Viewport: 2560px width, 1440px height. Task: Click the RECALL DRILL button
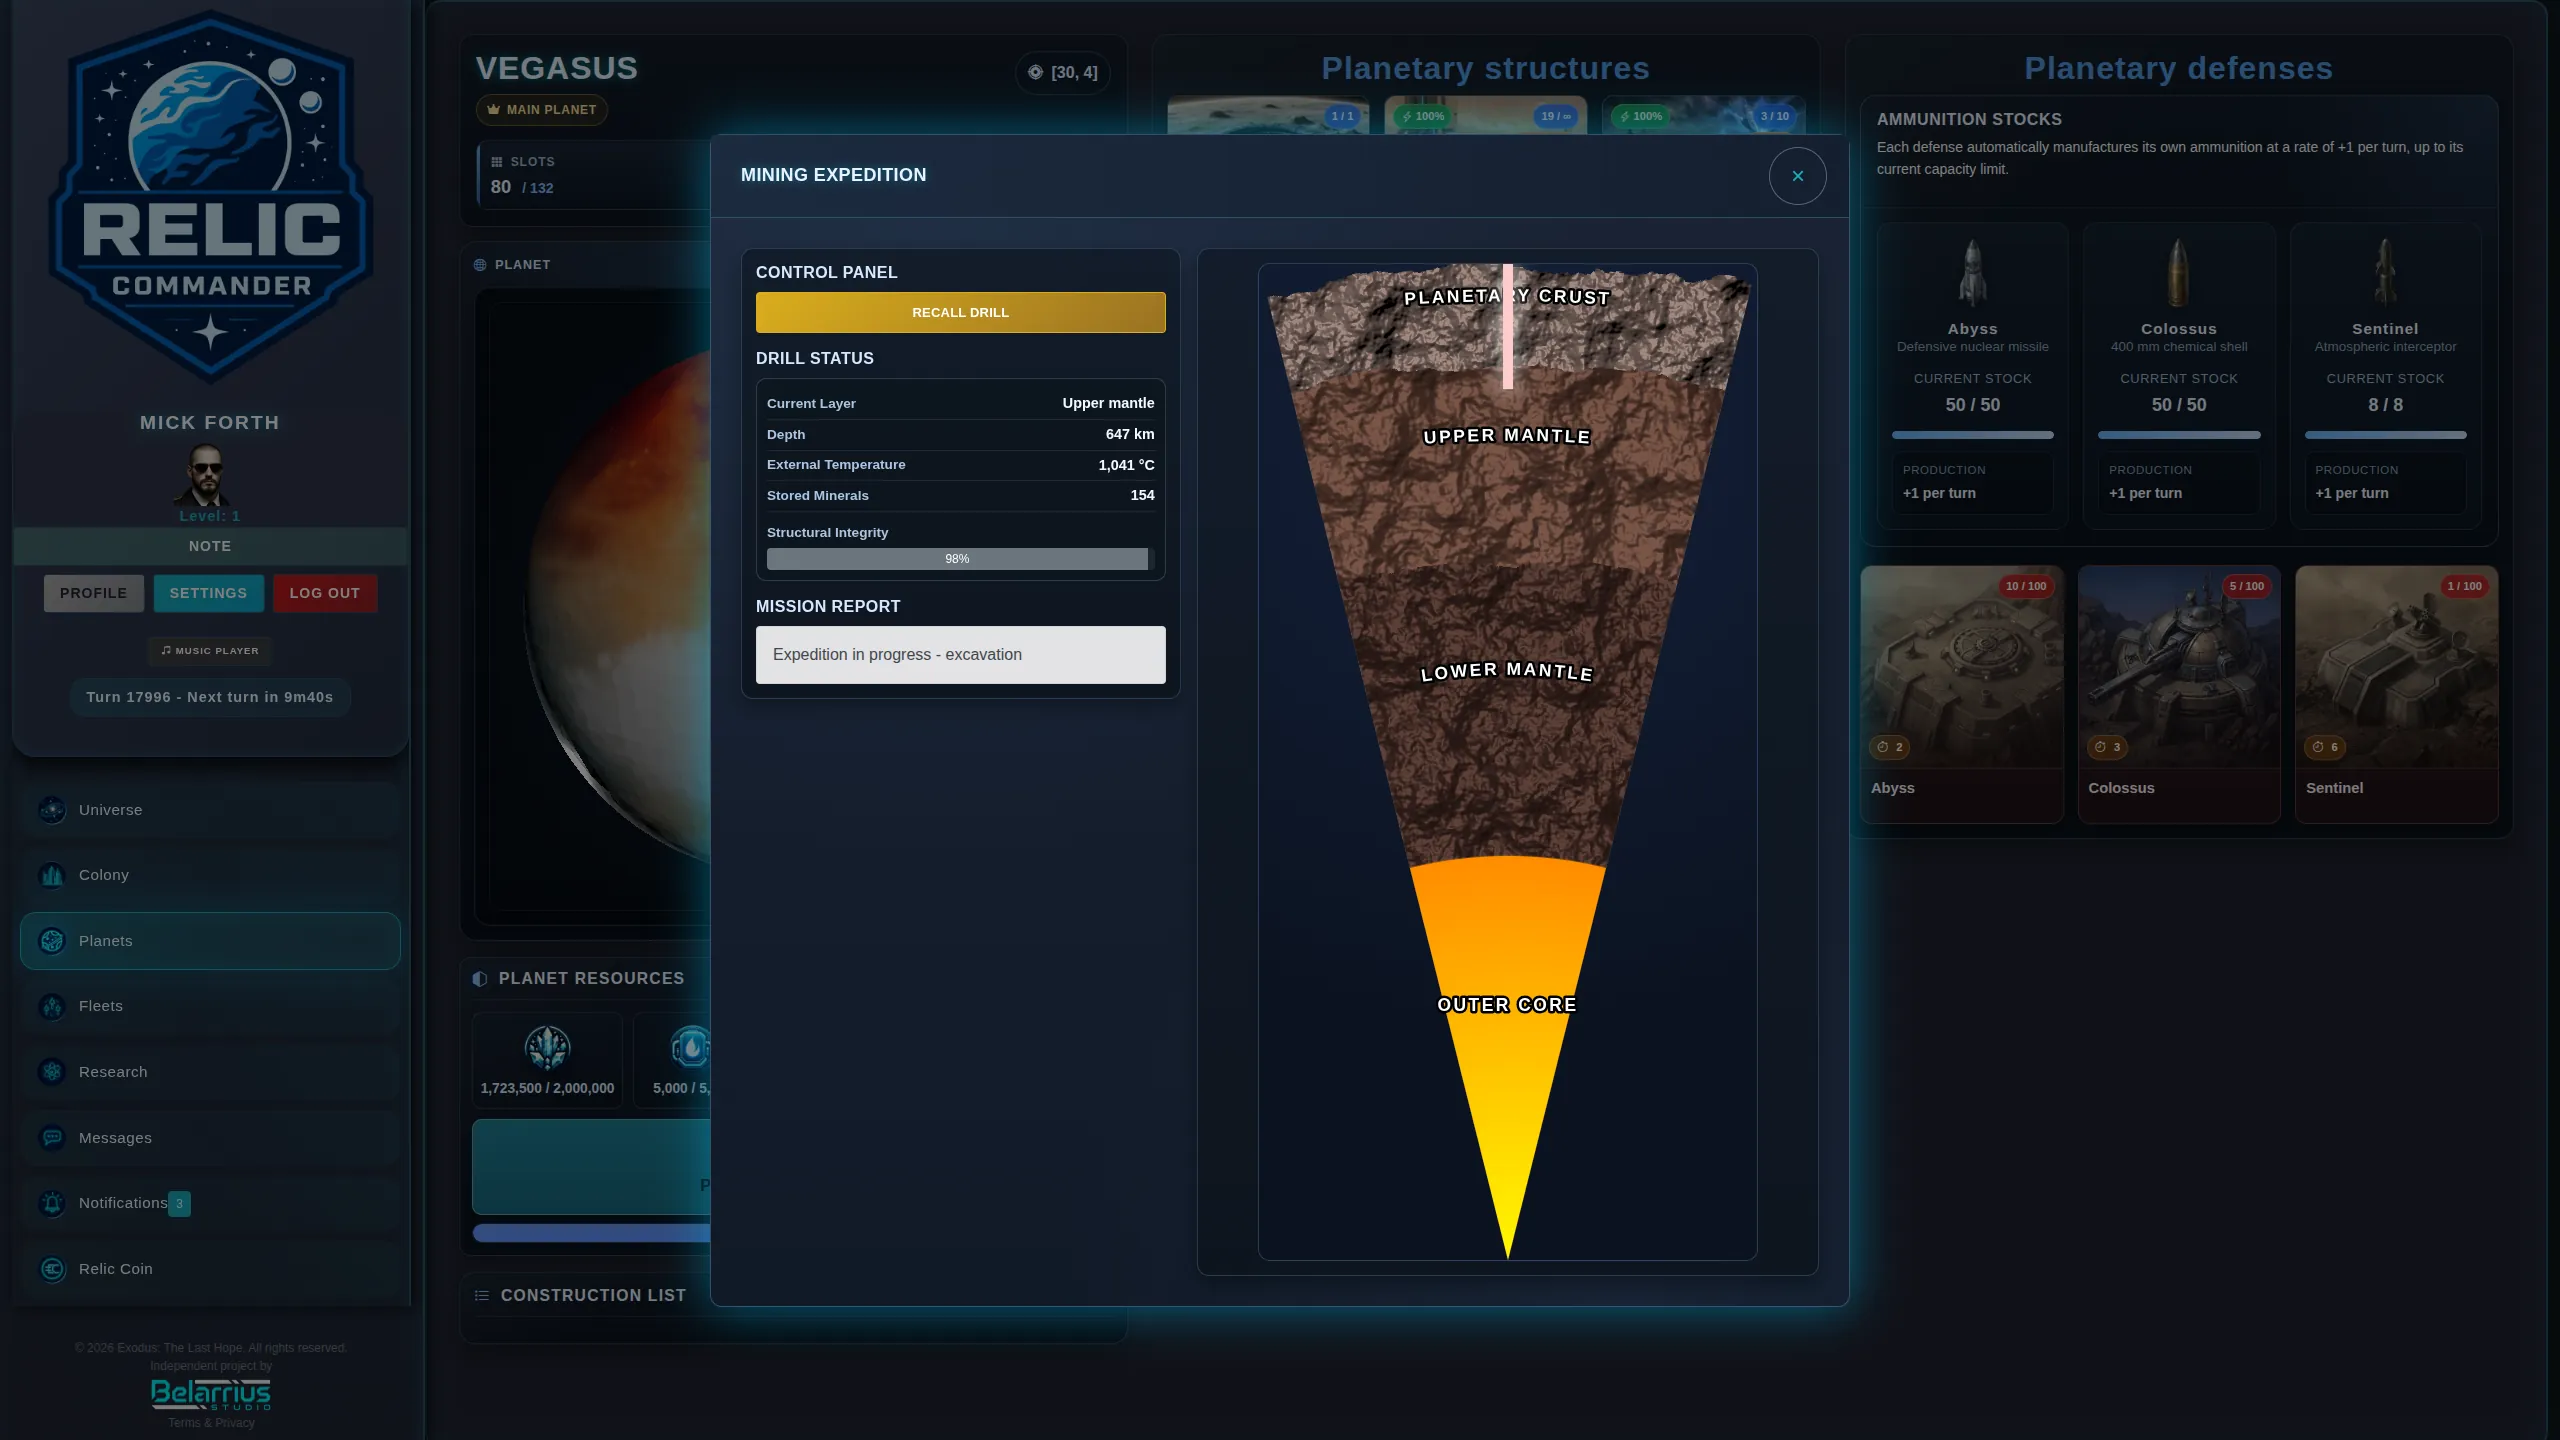point(959,311)
